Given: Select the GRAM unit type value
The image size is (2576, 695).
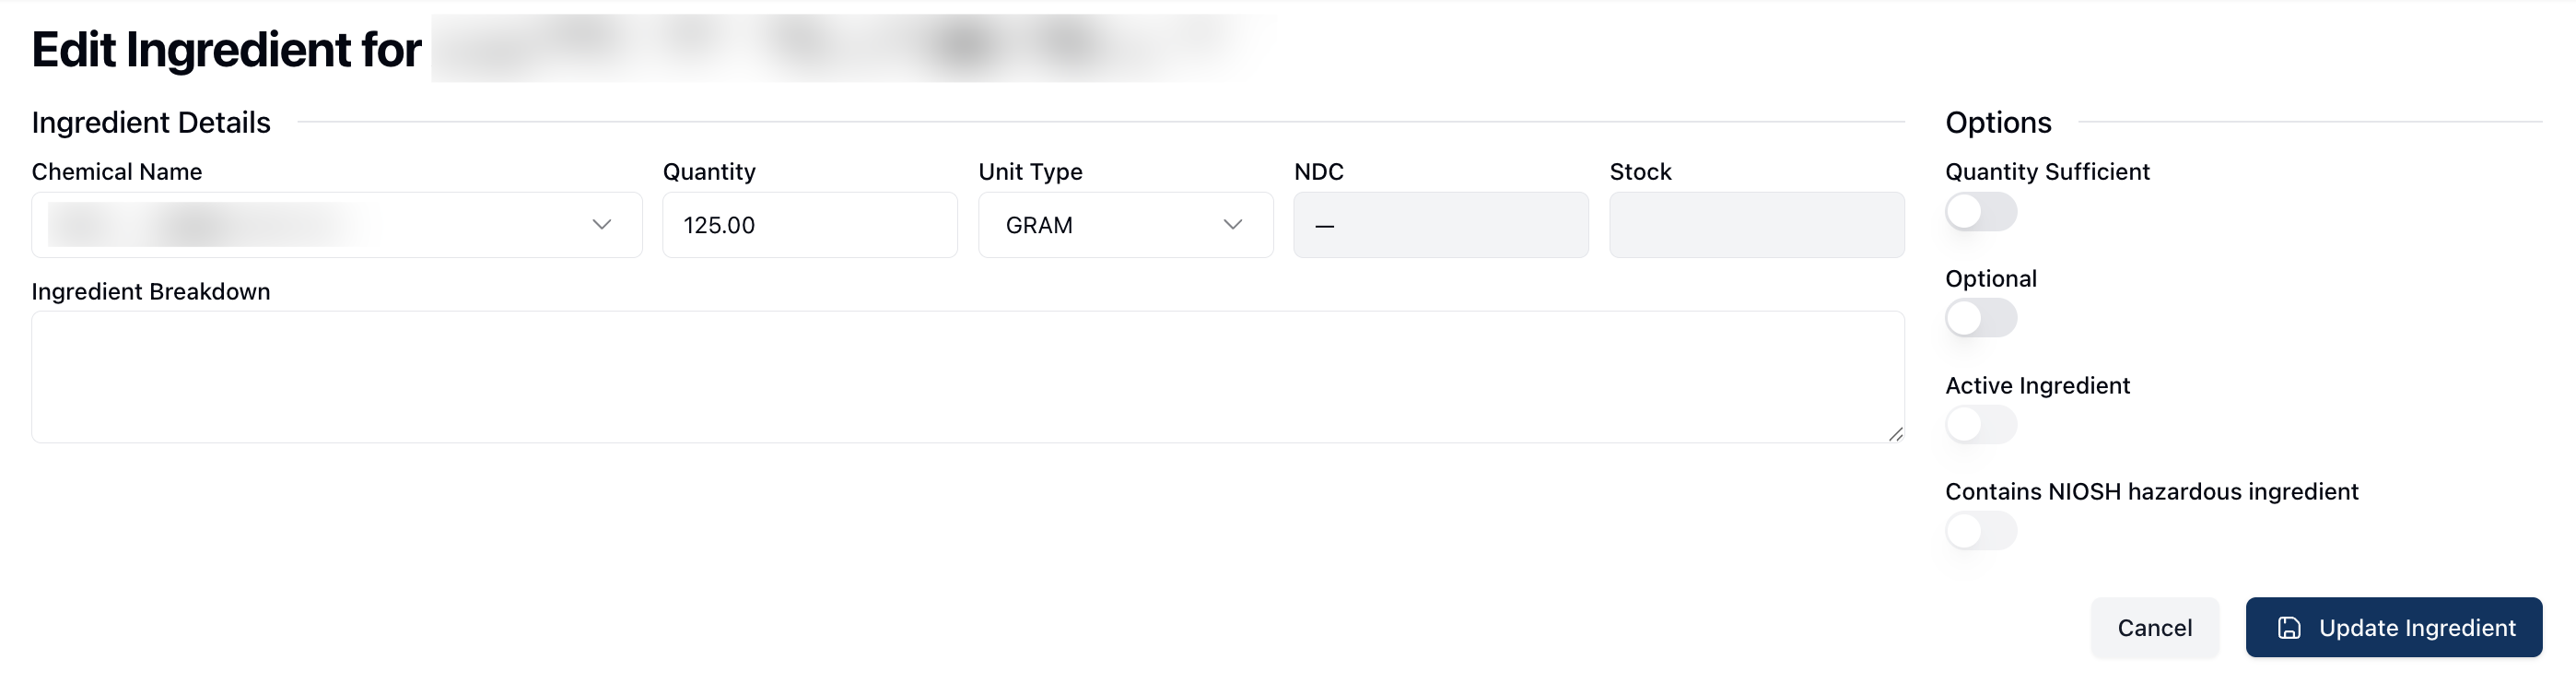Looking at the screenshot, I should (1040, 226).
